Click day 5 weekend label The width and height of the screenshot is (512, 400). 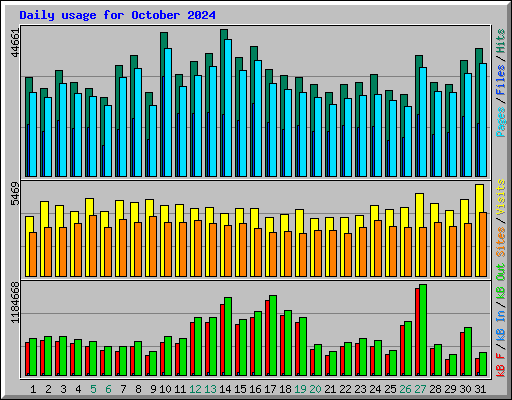pos(93,389)
